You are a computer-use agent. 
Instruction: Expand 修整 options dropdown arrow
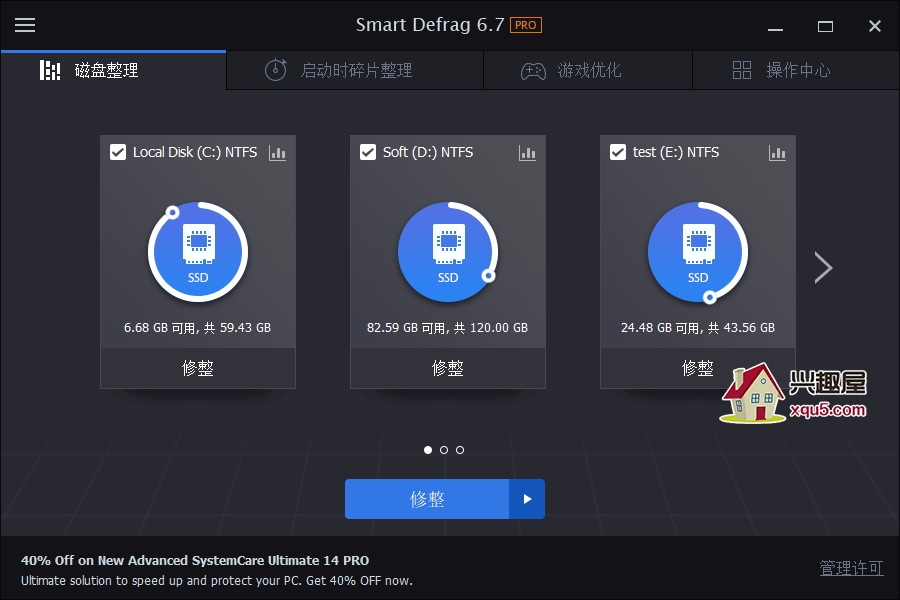(527, 499)
